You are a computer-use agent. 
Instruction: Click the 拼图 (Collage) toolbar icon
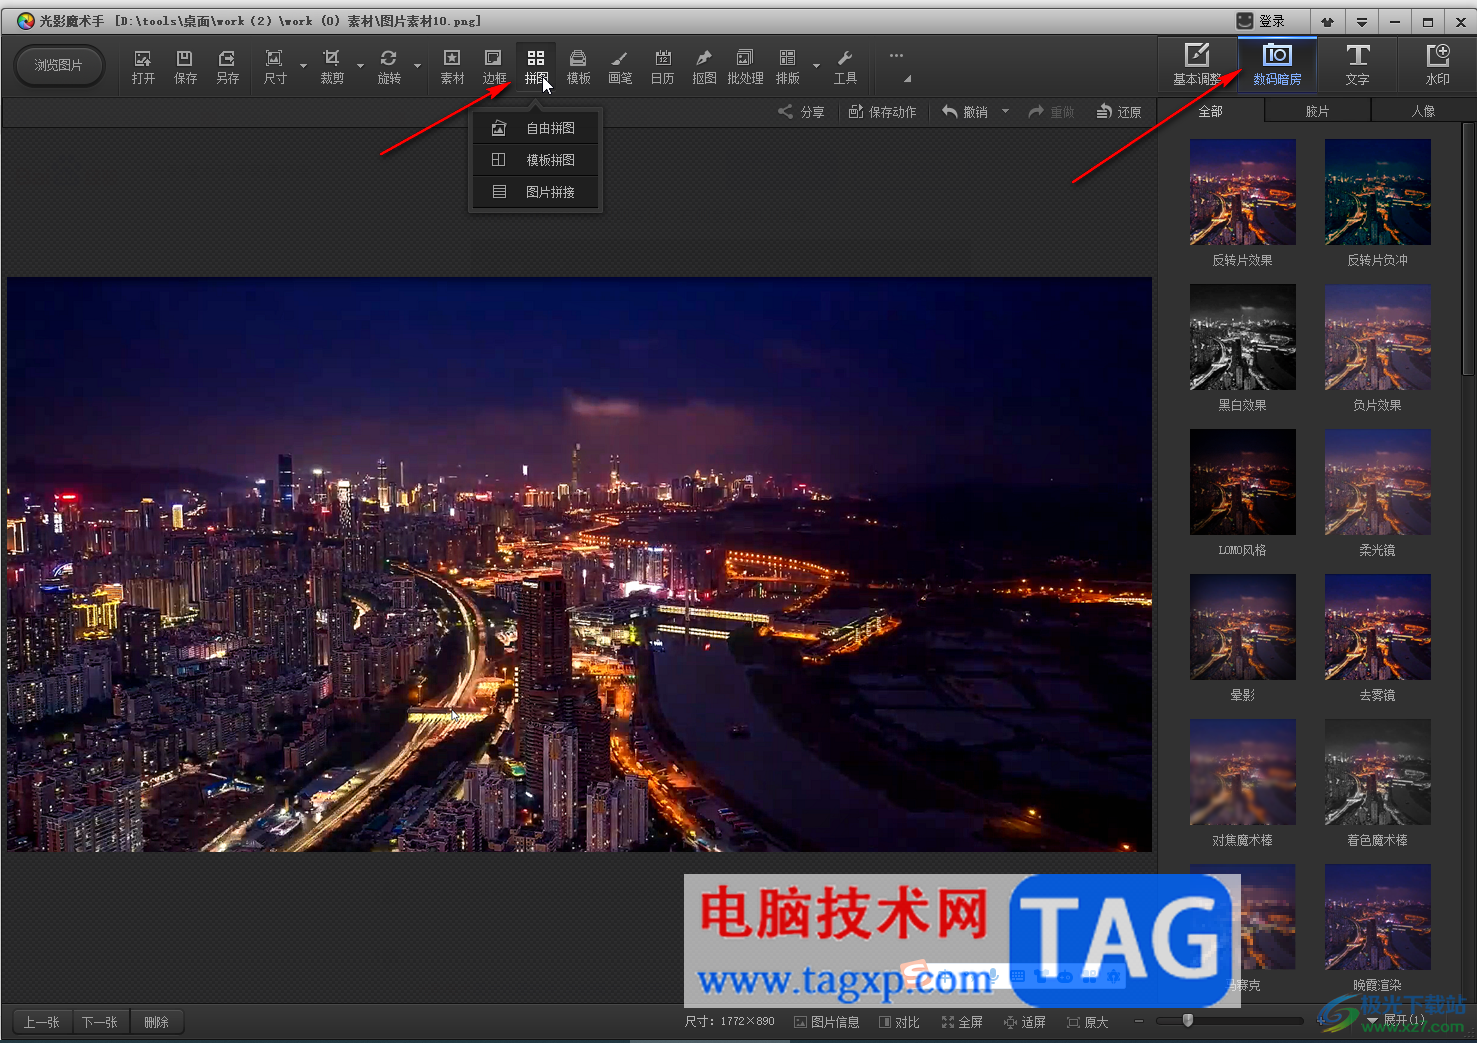coord(536,66)
